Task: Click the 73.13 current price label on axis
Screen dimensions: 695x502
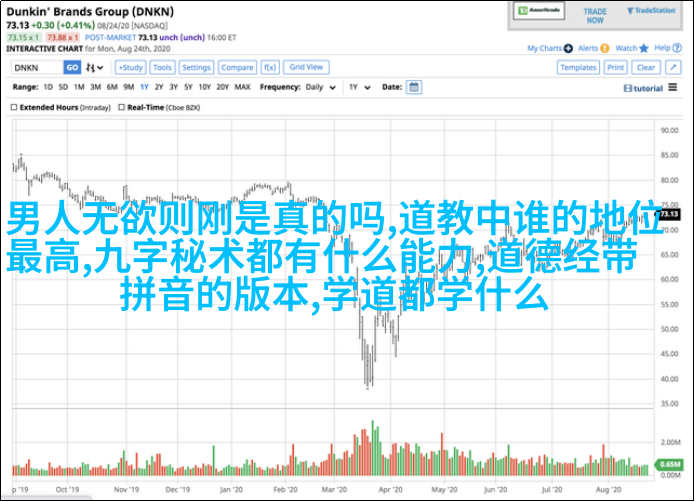Action: tap(668, 214)
